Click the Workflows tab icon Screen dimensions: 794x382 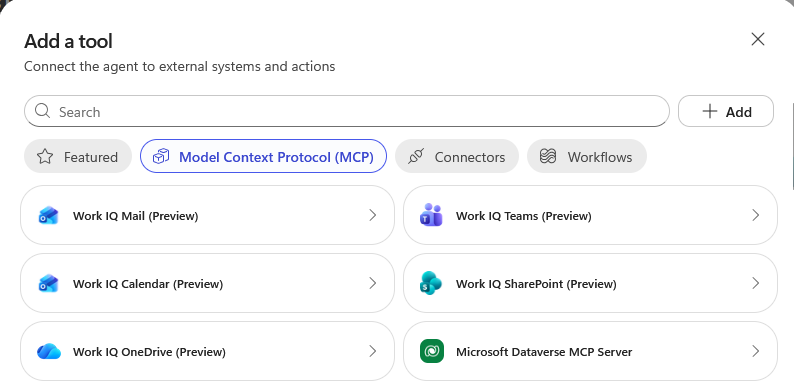coord(548,157)
